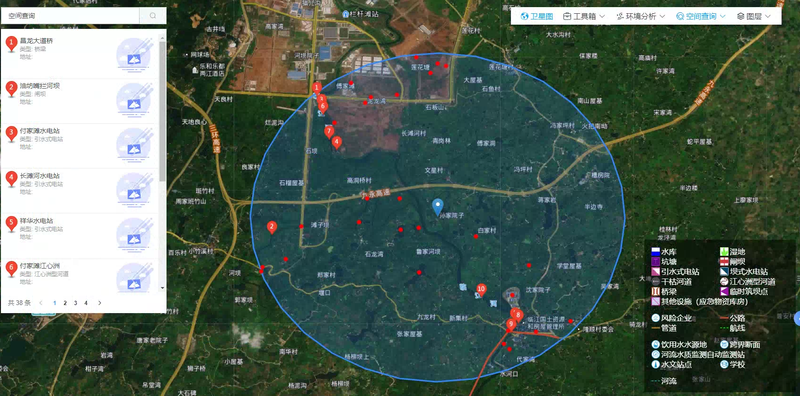Click the 湿地 legend icon
This screenshot has height=396, width=800.
coord(724,252)
